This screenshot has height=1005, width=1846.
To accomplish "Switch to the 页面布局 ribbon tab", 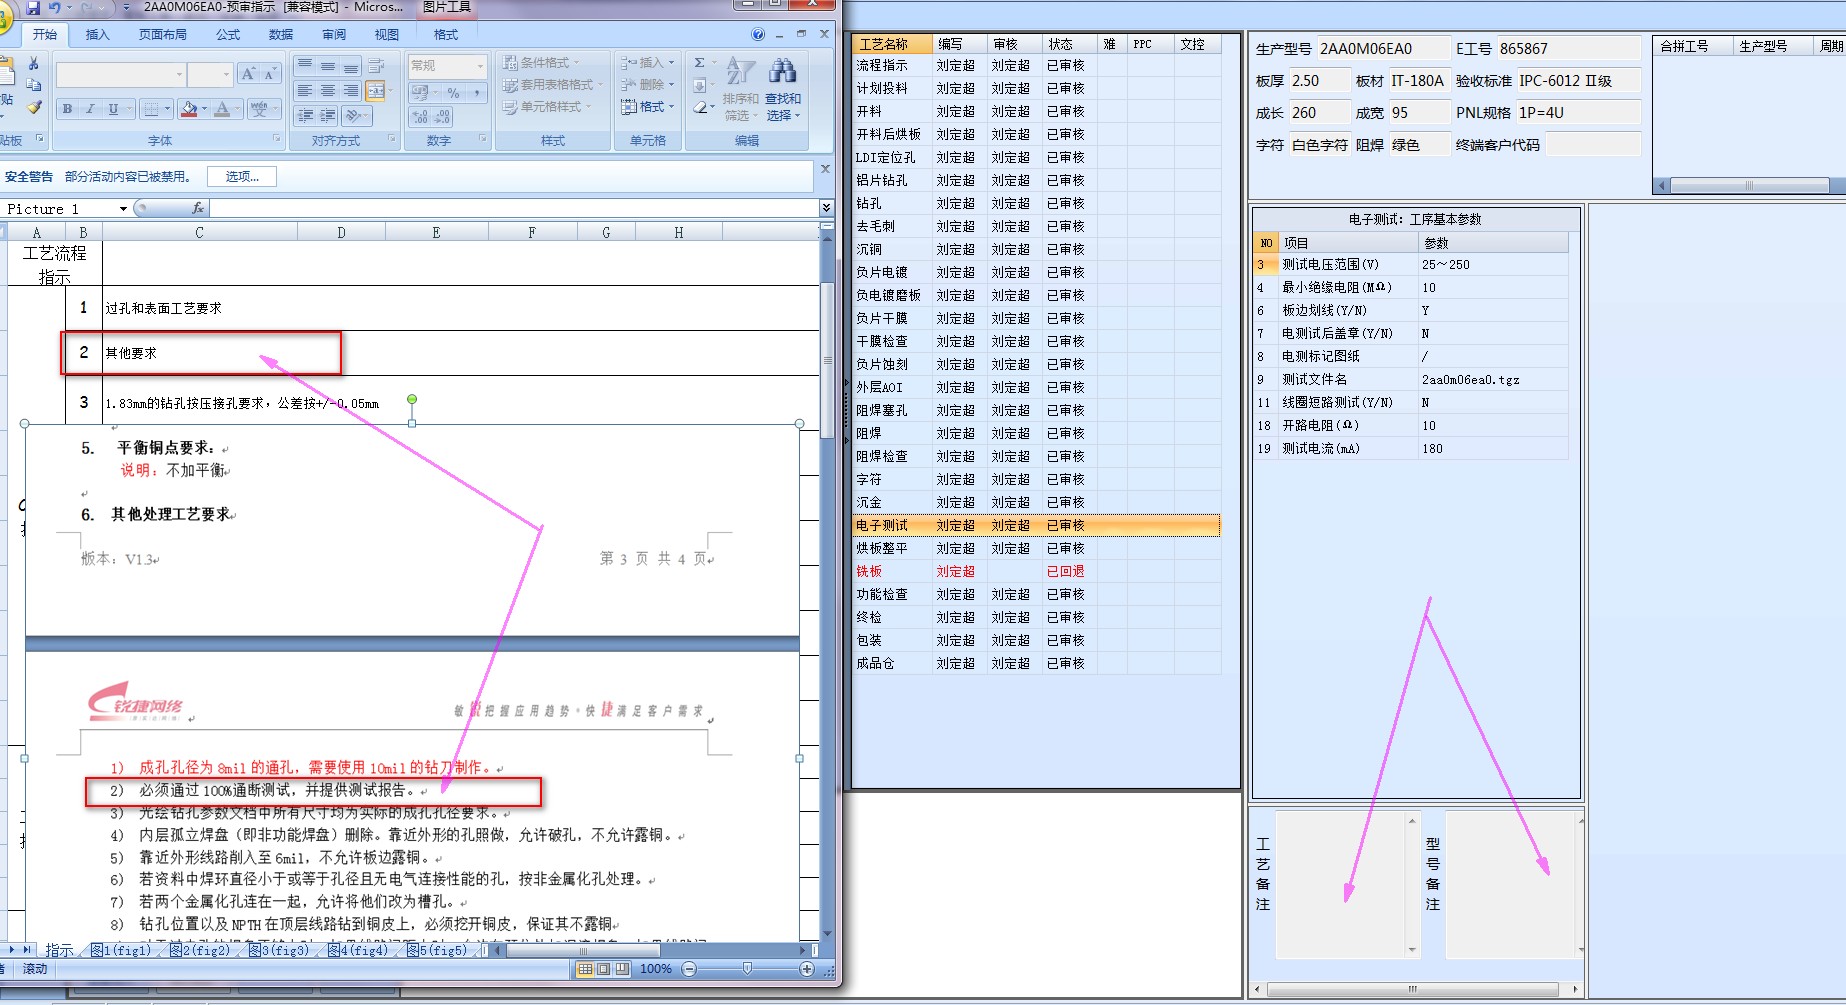I will pos(162,35).
